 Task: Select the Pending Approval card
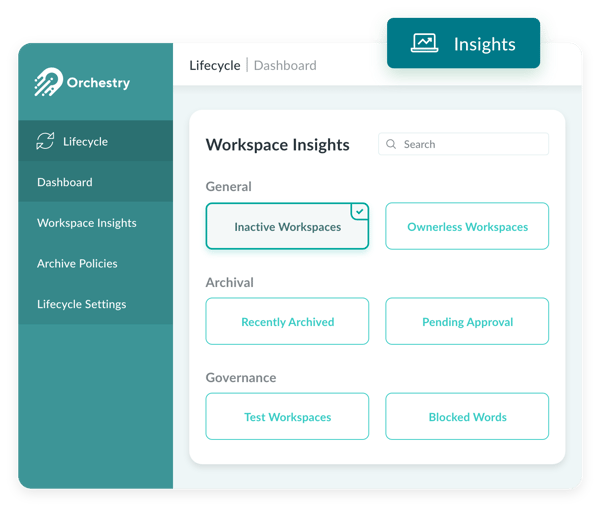point(467,322)
